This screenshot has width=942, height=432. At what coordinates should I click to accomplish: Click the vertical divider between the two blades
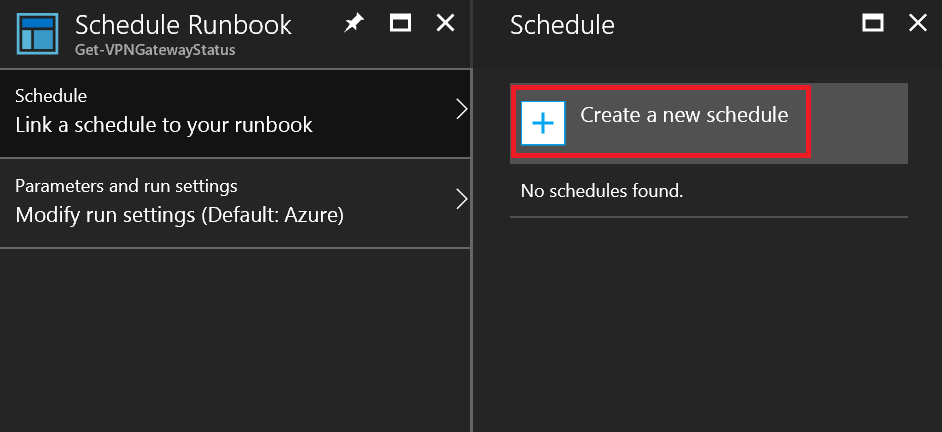coord(472,300)
